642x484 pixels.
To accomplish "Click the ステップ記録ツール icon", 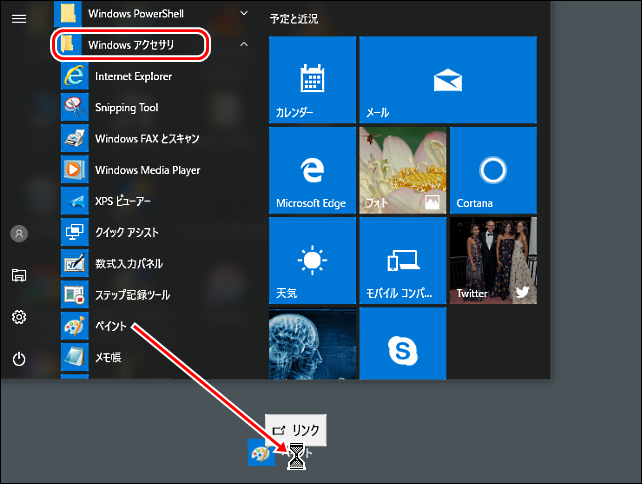I will coord(75,295).
